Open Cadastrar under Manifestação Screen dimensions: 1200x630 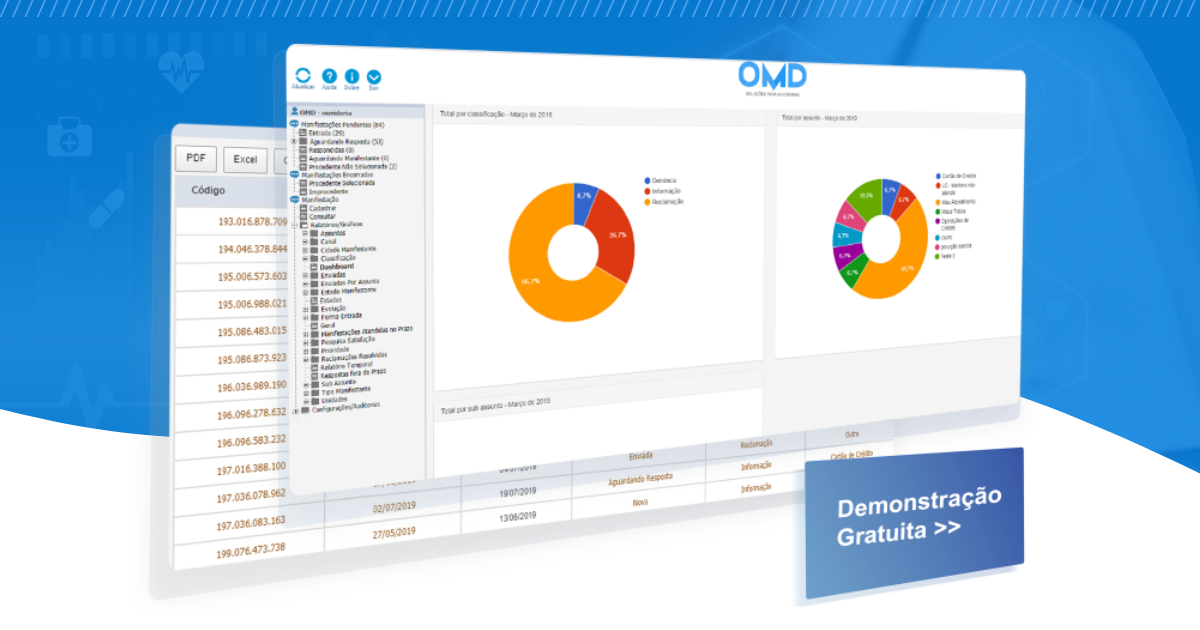pos(322,207)
